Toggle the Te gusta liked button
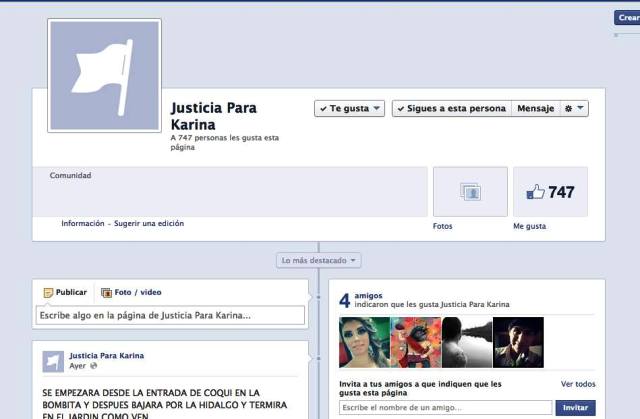This screenshot has height=419, width=640. pyautogui.click(x=349, y=109)
